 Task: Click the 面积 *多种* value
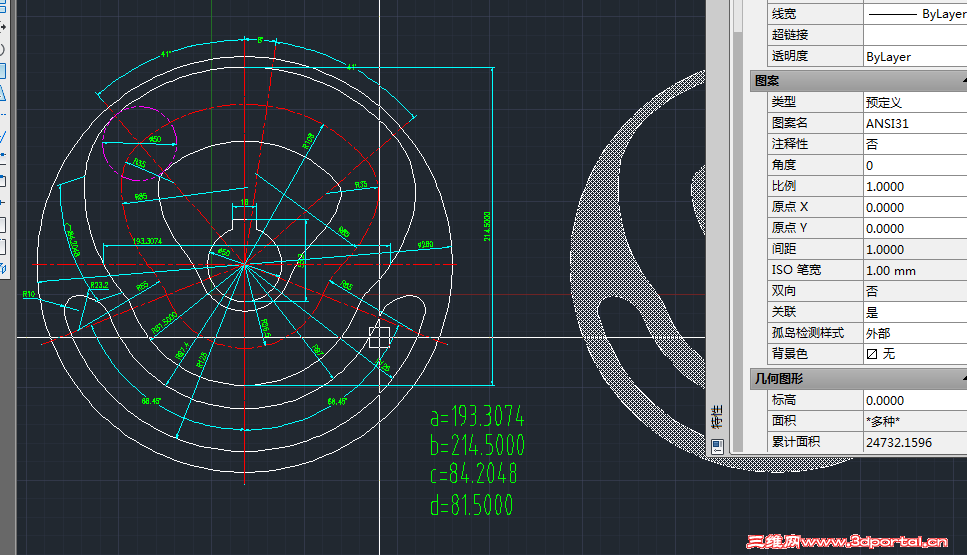coord(915,421)
